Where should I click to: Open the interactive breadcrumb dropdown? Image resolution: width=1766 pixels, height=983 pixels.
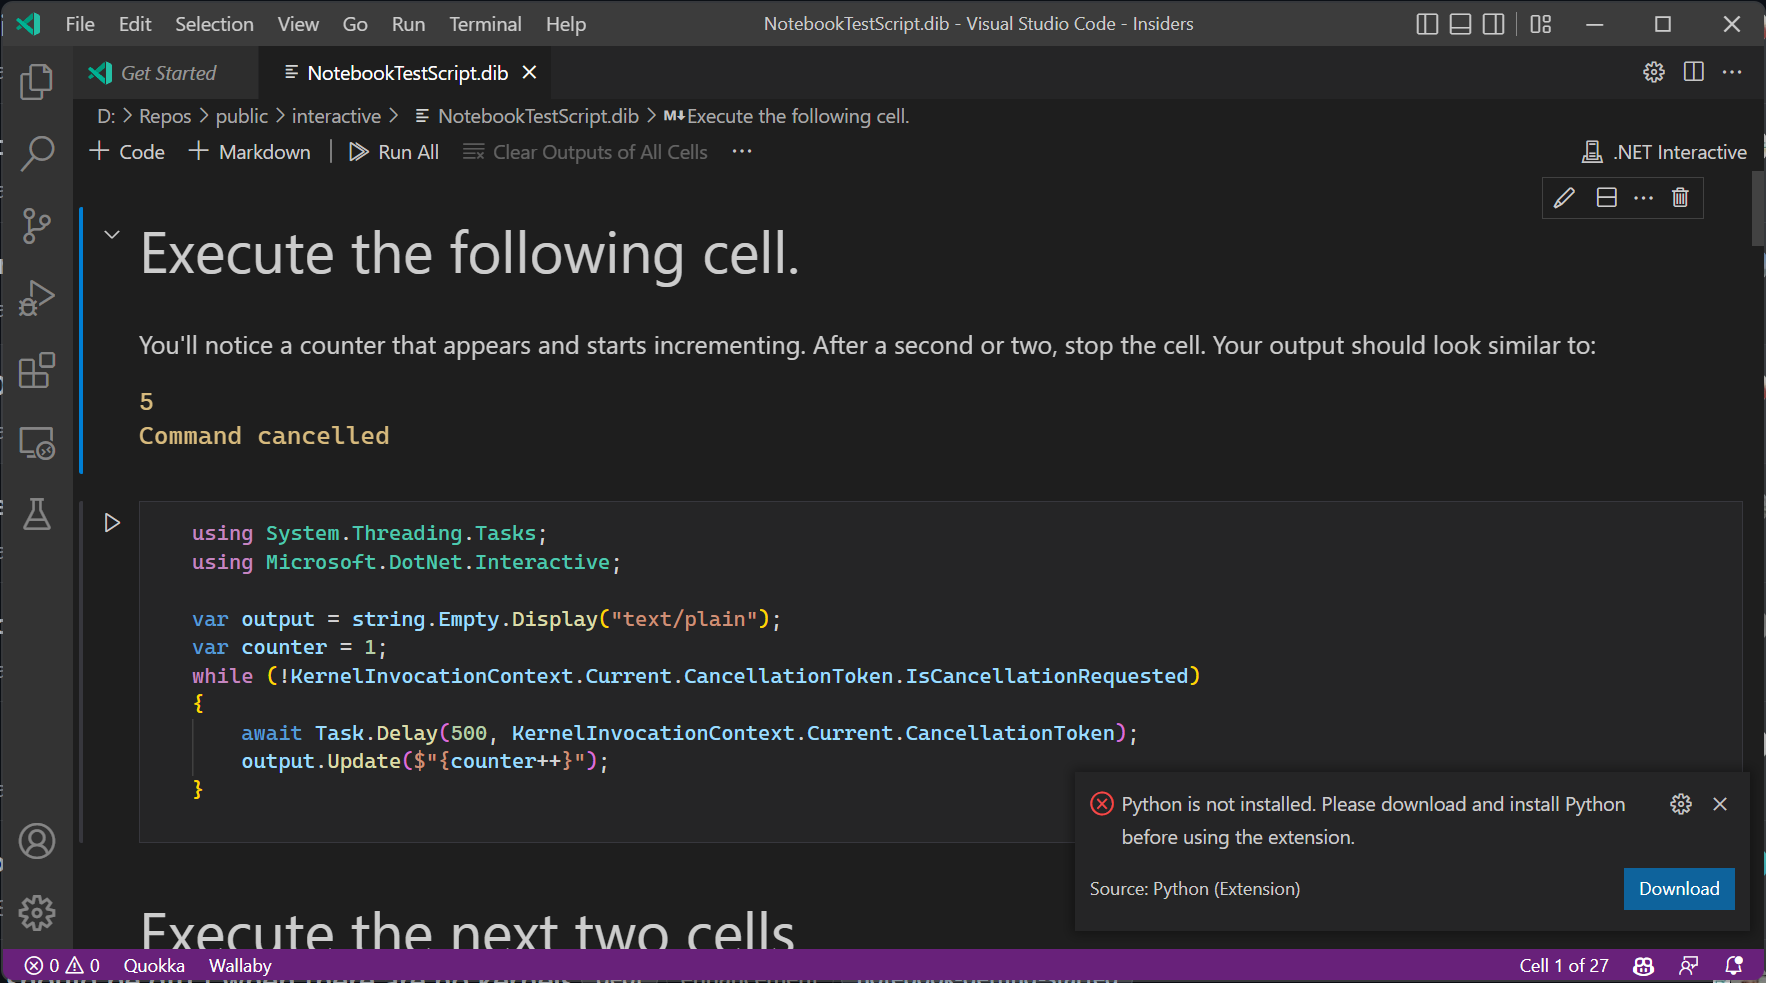[337, 116]
